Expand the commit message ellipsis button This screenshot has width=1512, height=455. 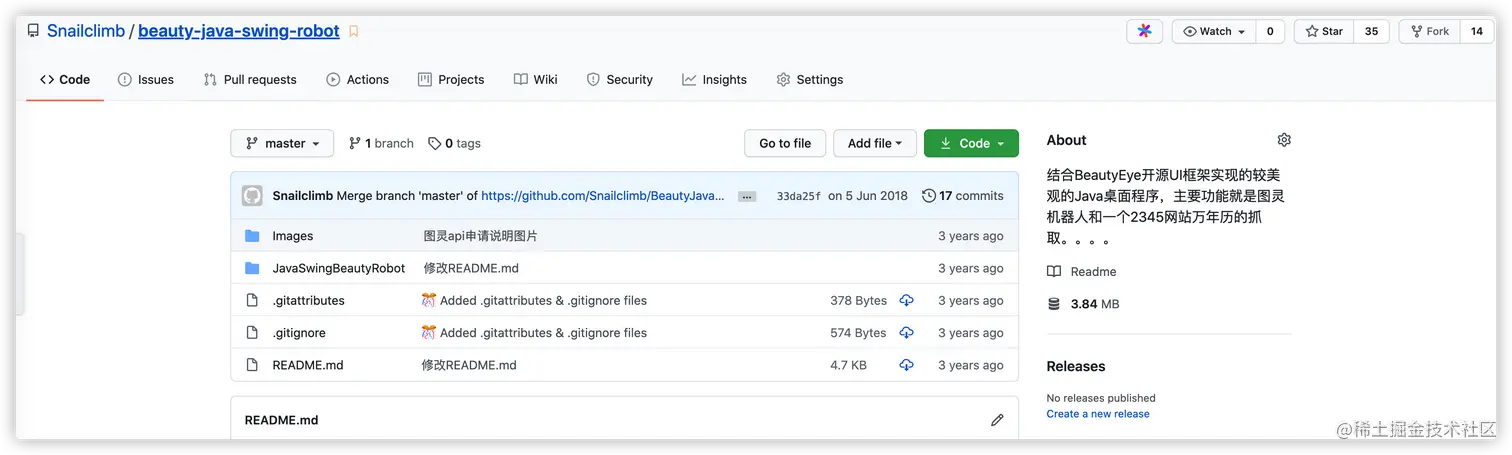pyautogui.click(x=747, y=197)
